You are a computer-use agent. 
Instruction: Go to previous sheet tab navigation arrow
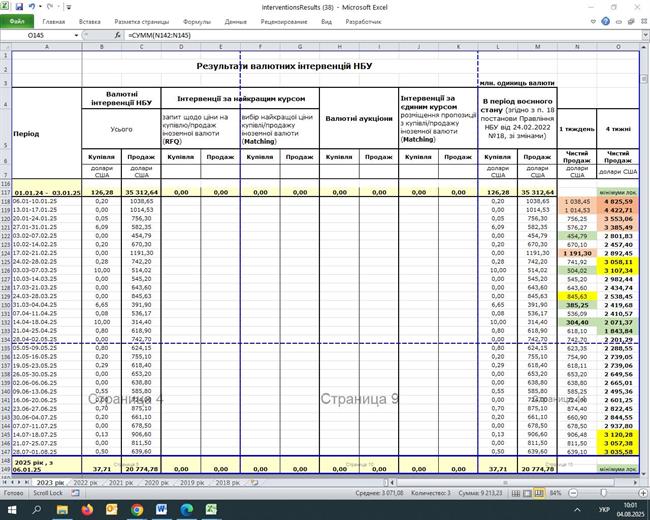(x=12, y=483)
